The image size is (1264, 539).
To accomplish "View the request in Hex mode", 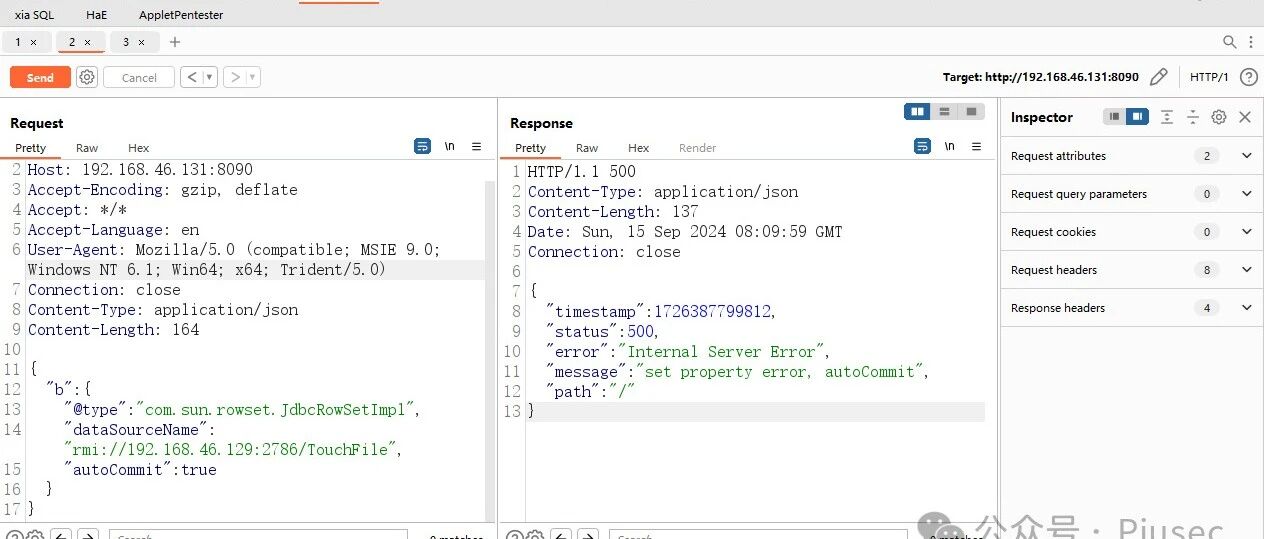I will pyautogui.click(x=139, y=148).
